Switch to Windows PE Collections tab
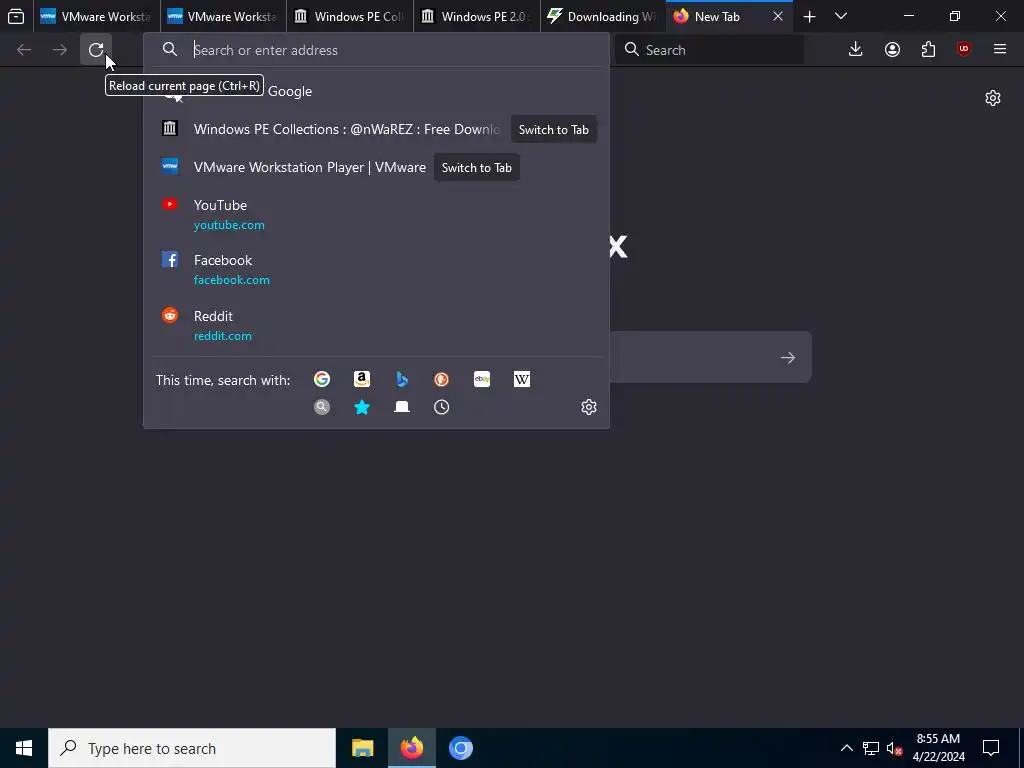 coord(349,16)
